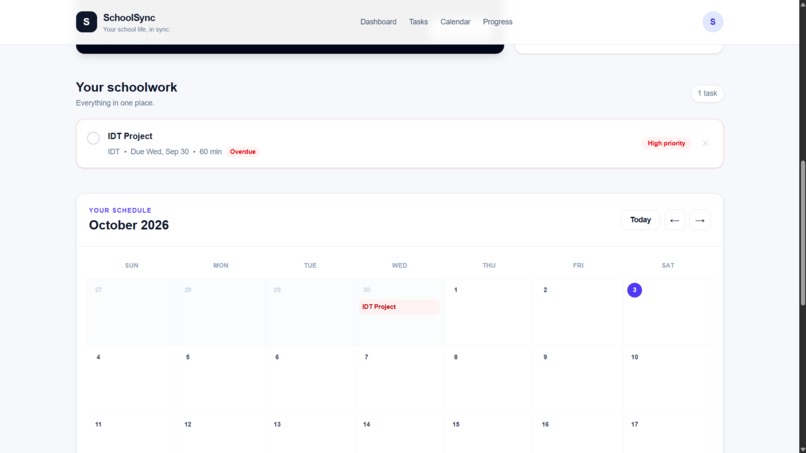This screenshot has width=806, height=453.
Task: Open the Dashboard nav item
Action: (x=378, y=22)
